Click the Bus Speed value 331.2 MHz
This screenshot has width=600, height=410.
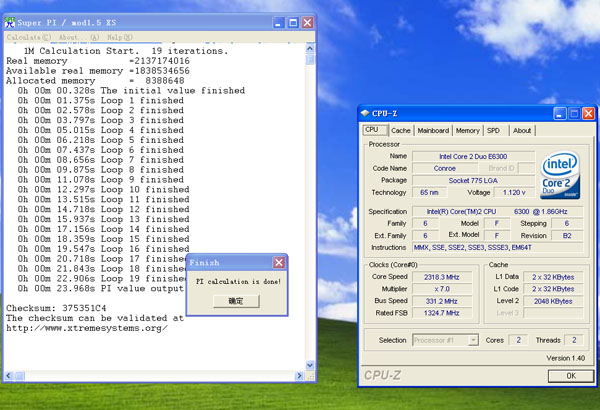tap(442, 301)
